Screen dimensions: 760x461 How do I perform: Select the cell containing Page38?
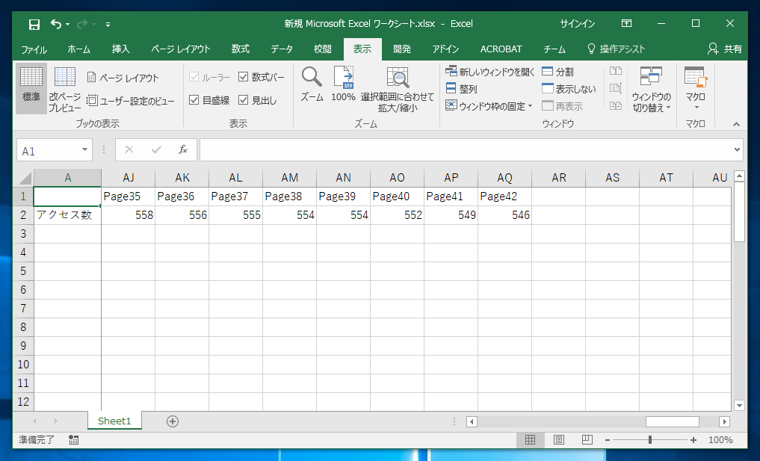point(289,196)
